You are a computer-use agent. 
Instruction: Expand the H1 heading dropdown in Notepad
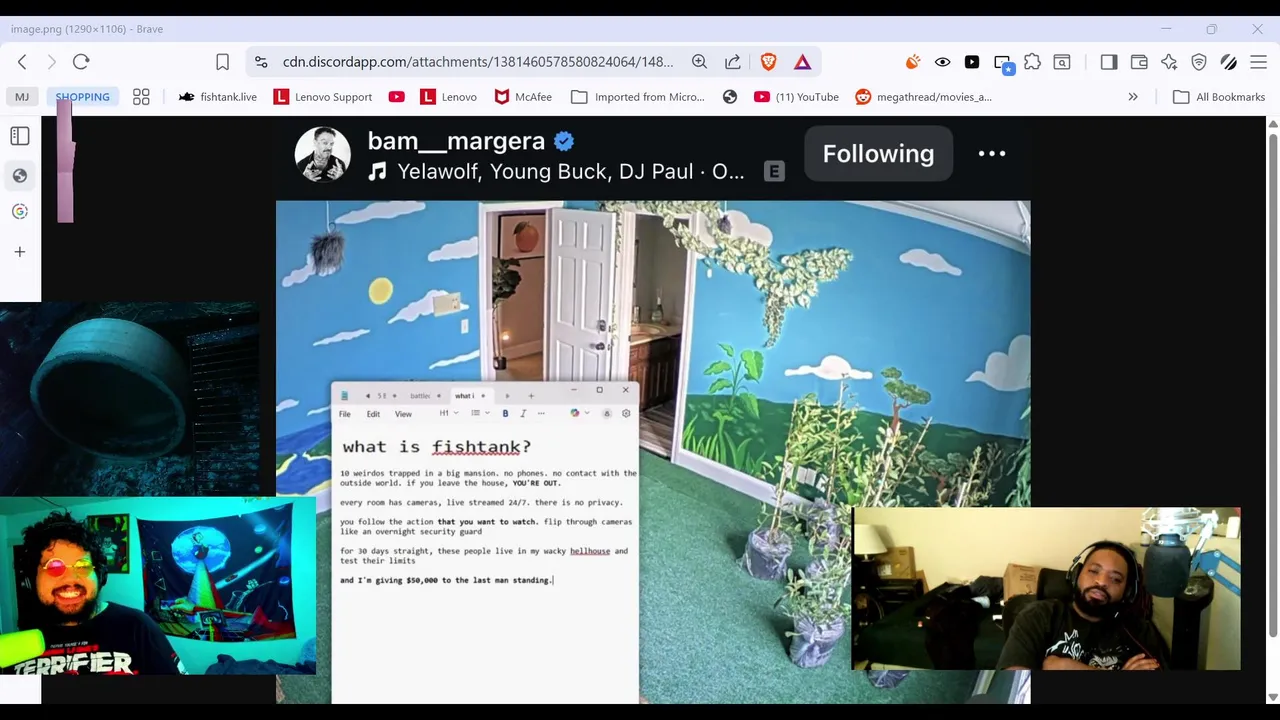click(x=449, y=413)
